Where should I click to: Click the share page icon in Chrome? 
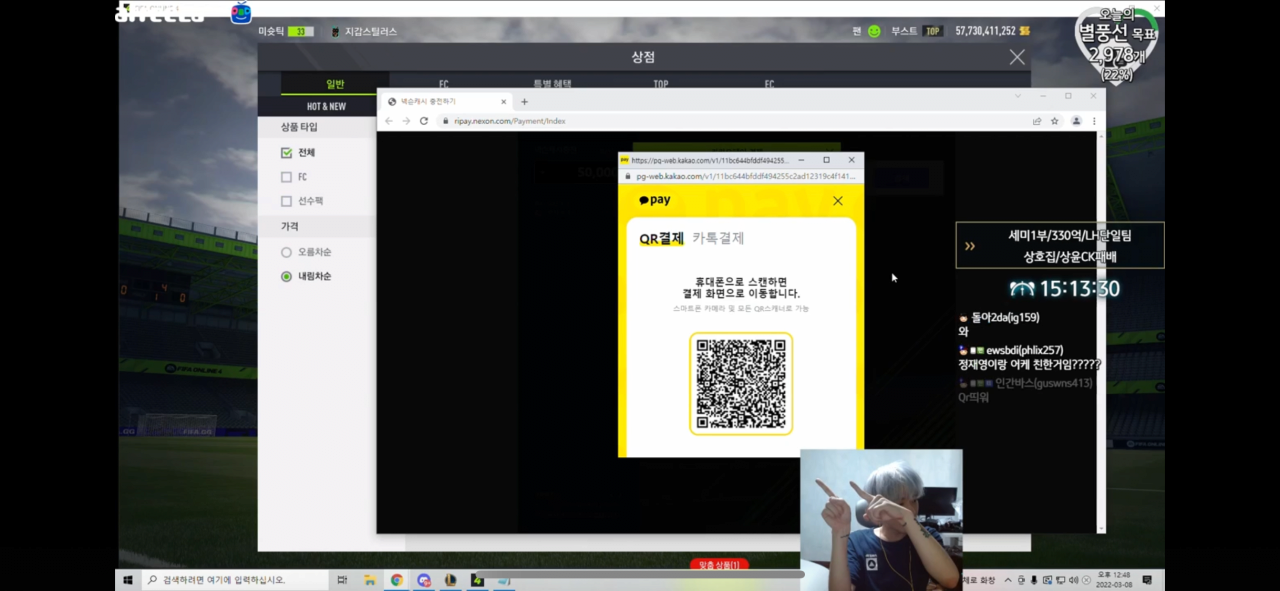(x=1037, y=121)
